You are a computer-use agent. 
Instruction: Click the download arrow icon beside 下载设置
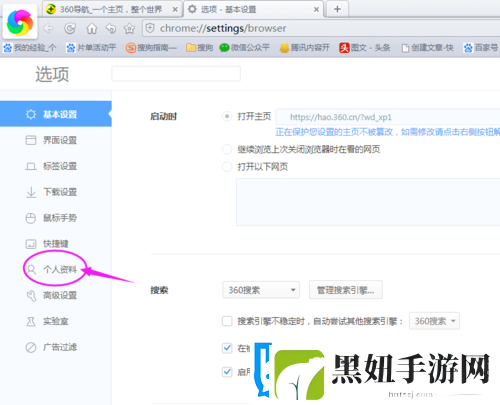pyautogui.click(x=31, y=192)
